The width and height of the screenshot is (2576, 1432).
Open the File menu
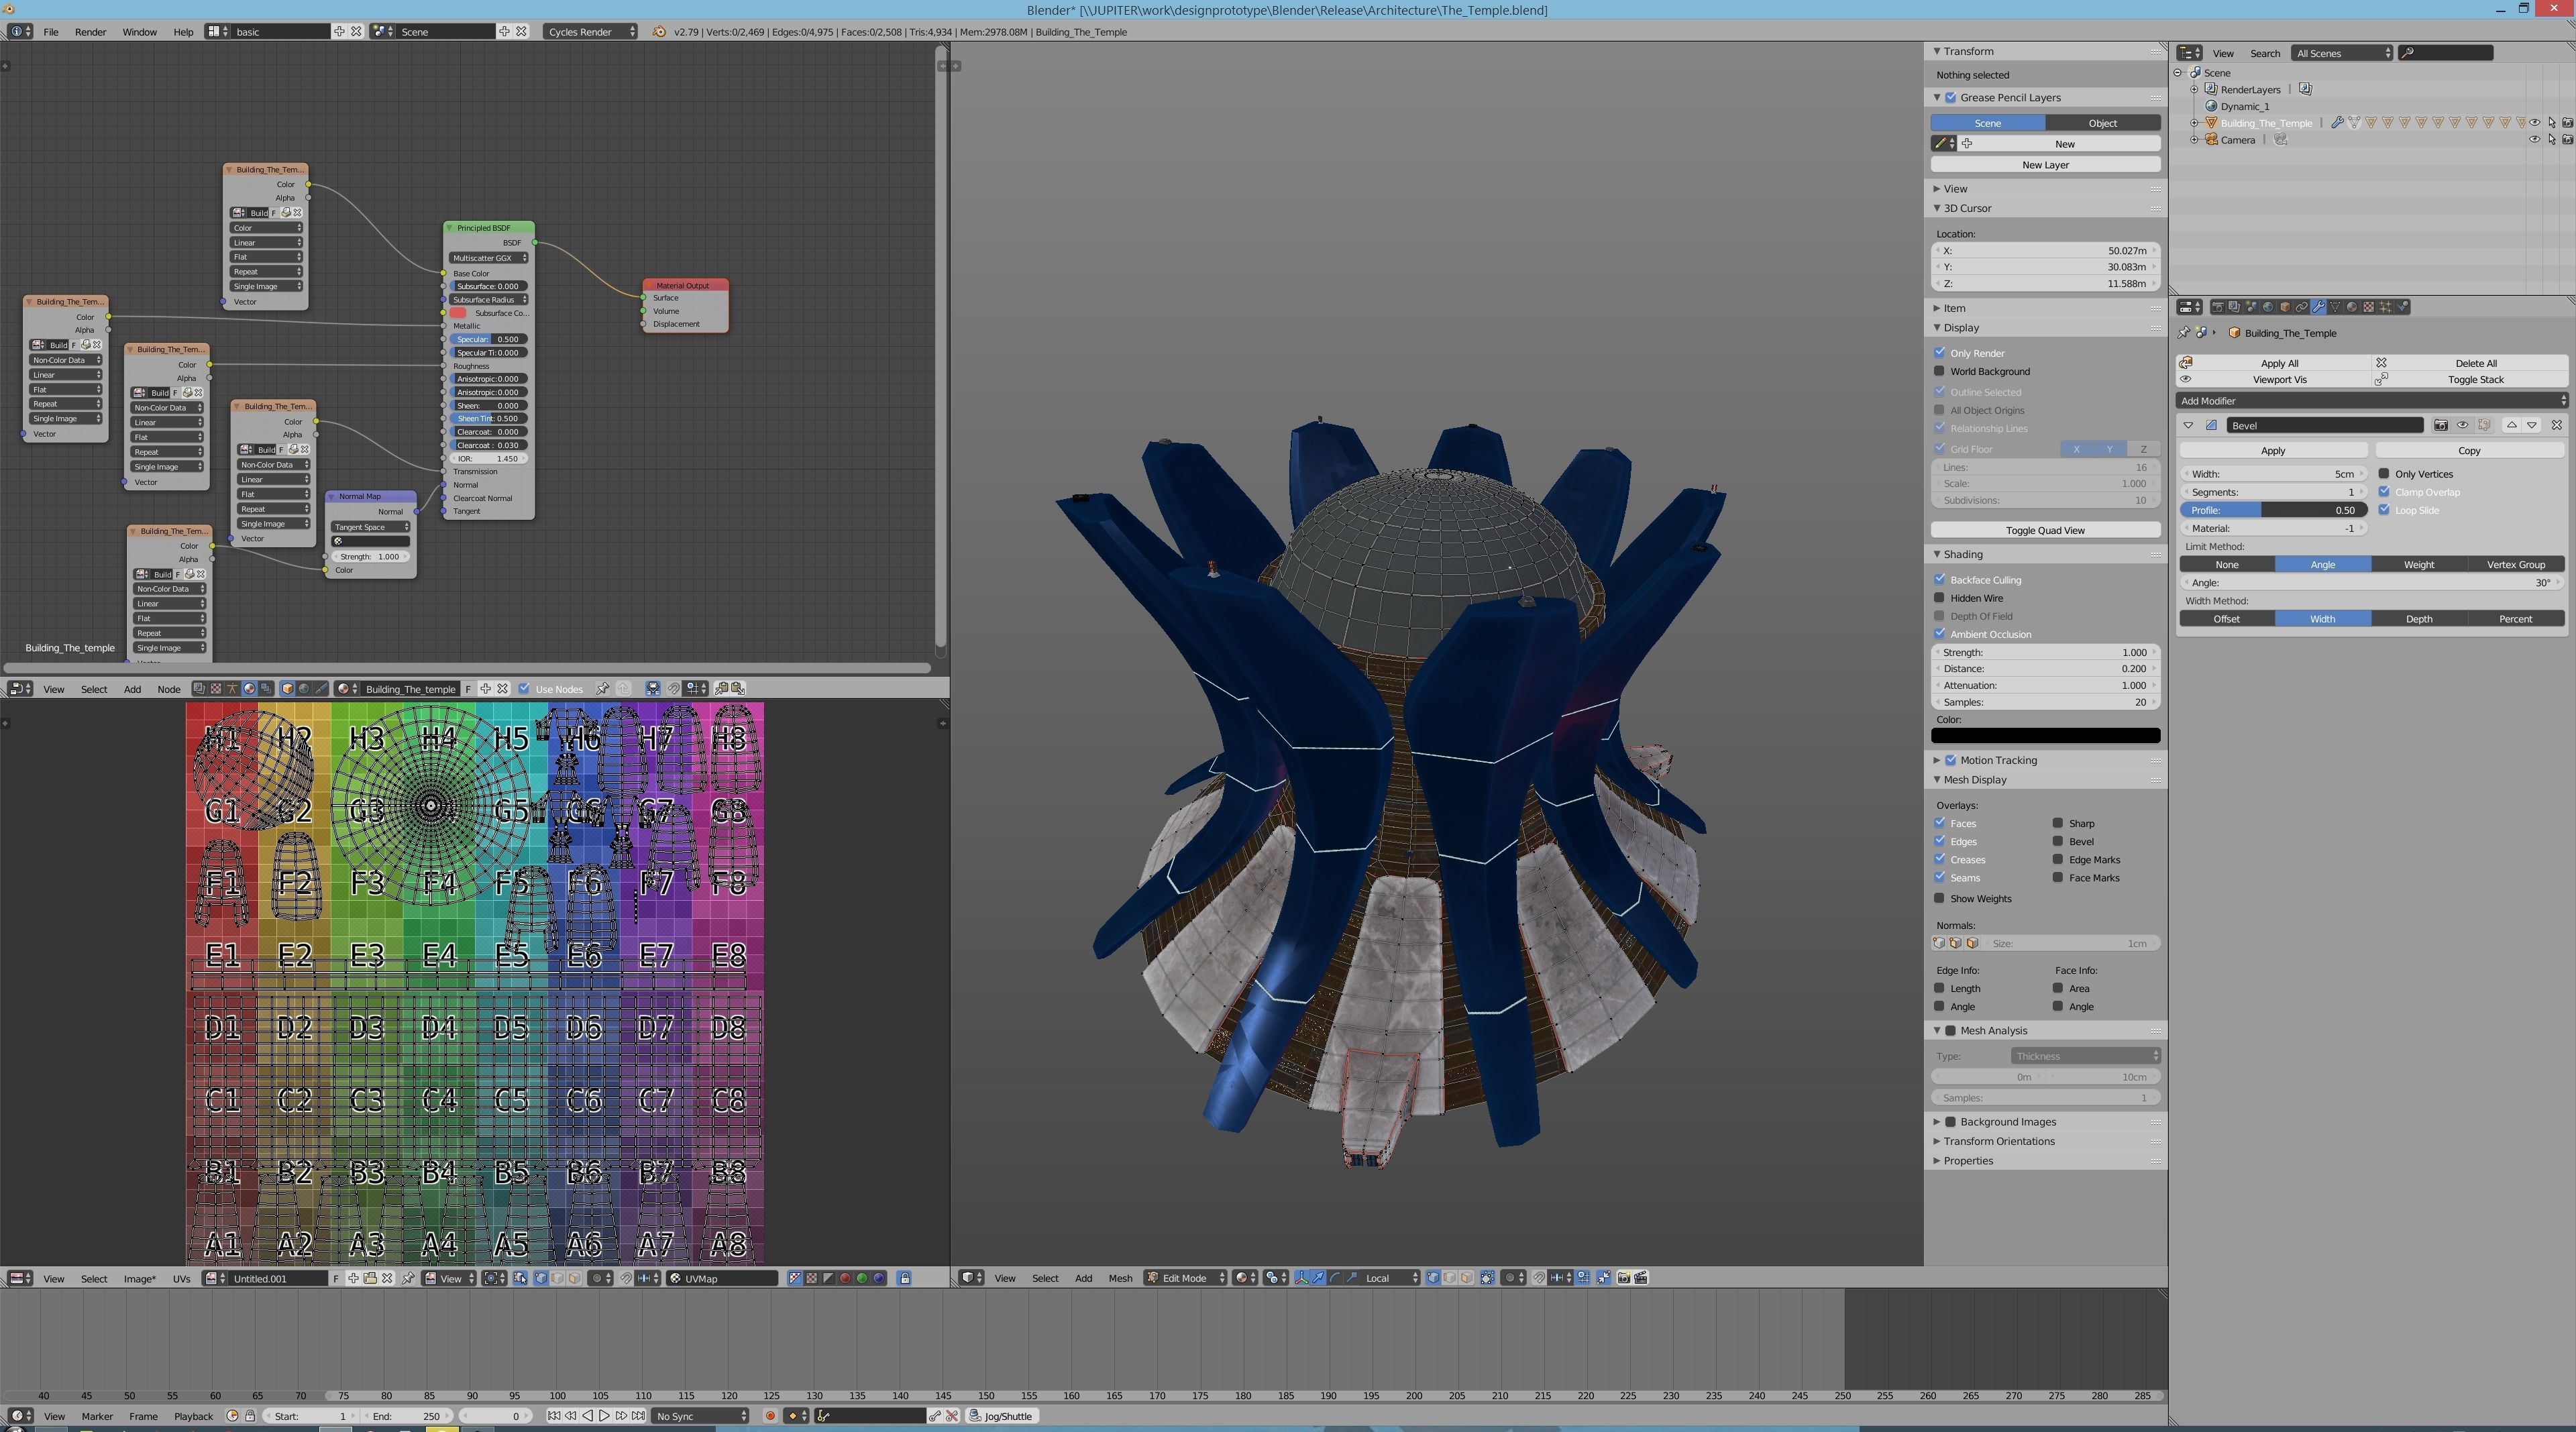[50, 32]
